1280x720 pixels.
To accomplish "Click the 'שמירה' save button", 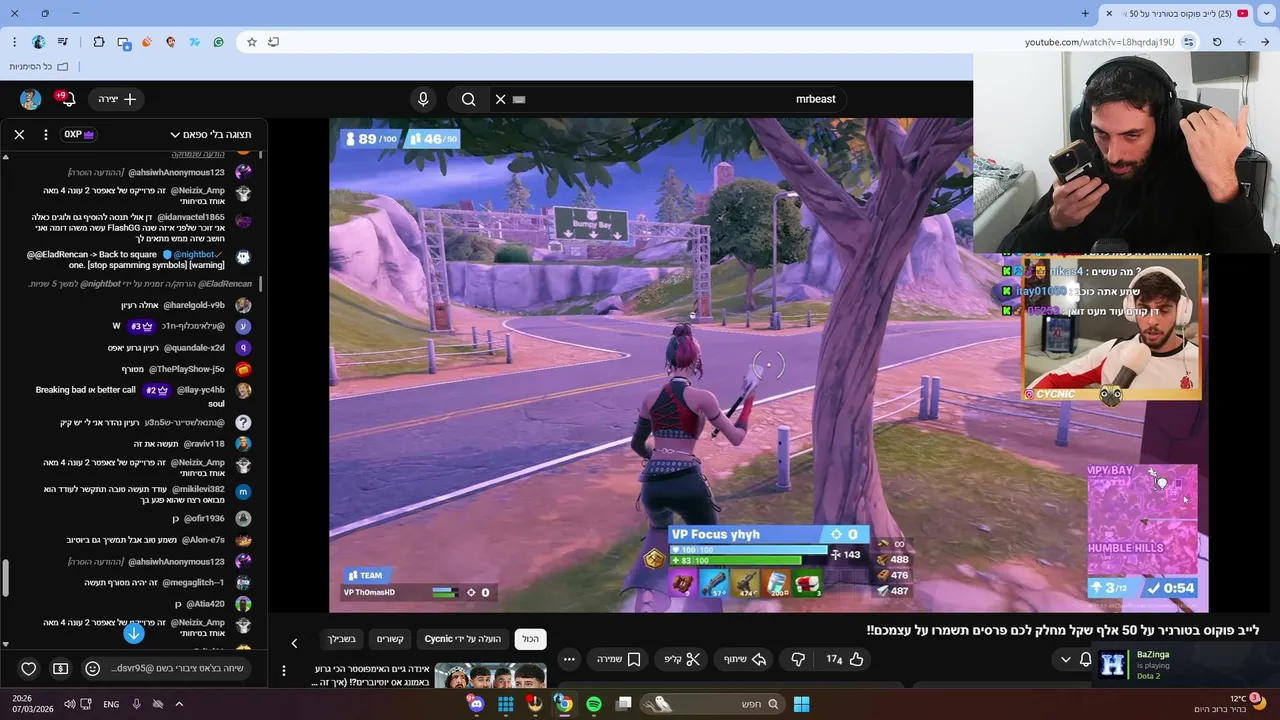I will 618,659.
